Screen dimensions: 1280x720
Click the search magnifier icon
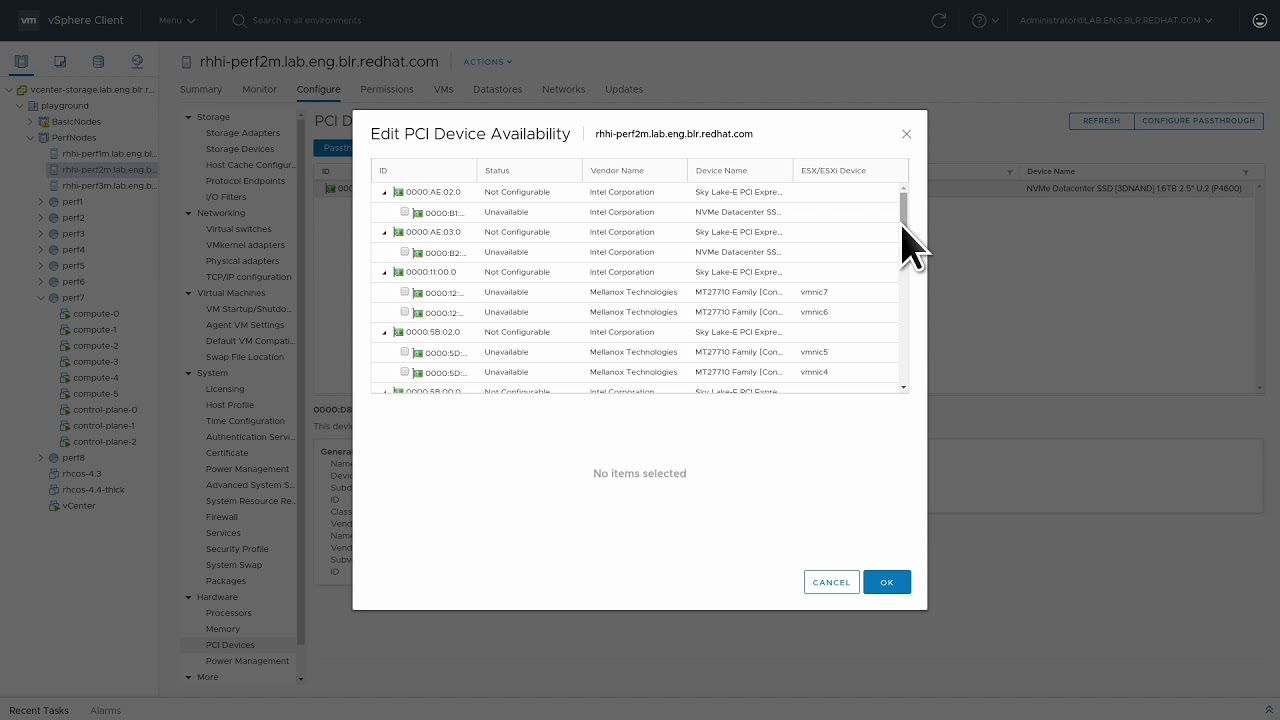[x=239, y=20]
